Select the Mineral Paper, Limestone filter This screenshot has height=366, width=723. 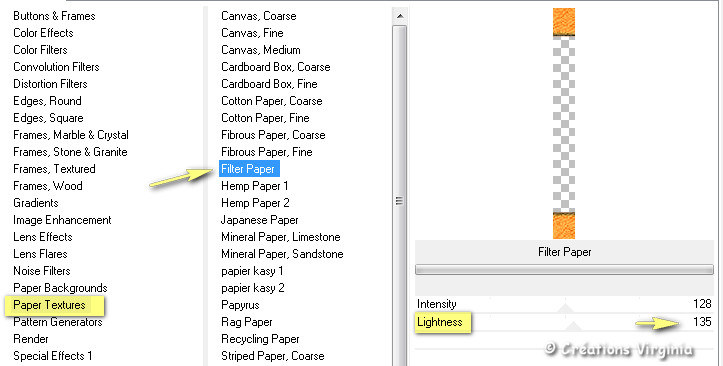281,238
